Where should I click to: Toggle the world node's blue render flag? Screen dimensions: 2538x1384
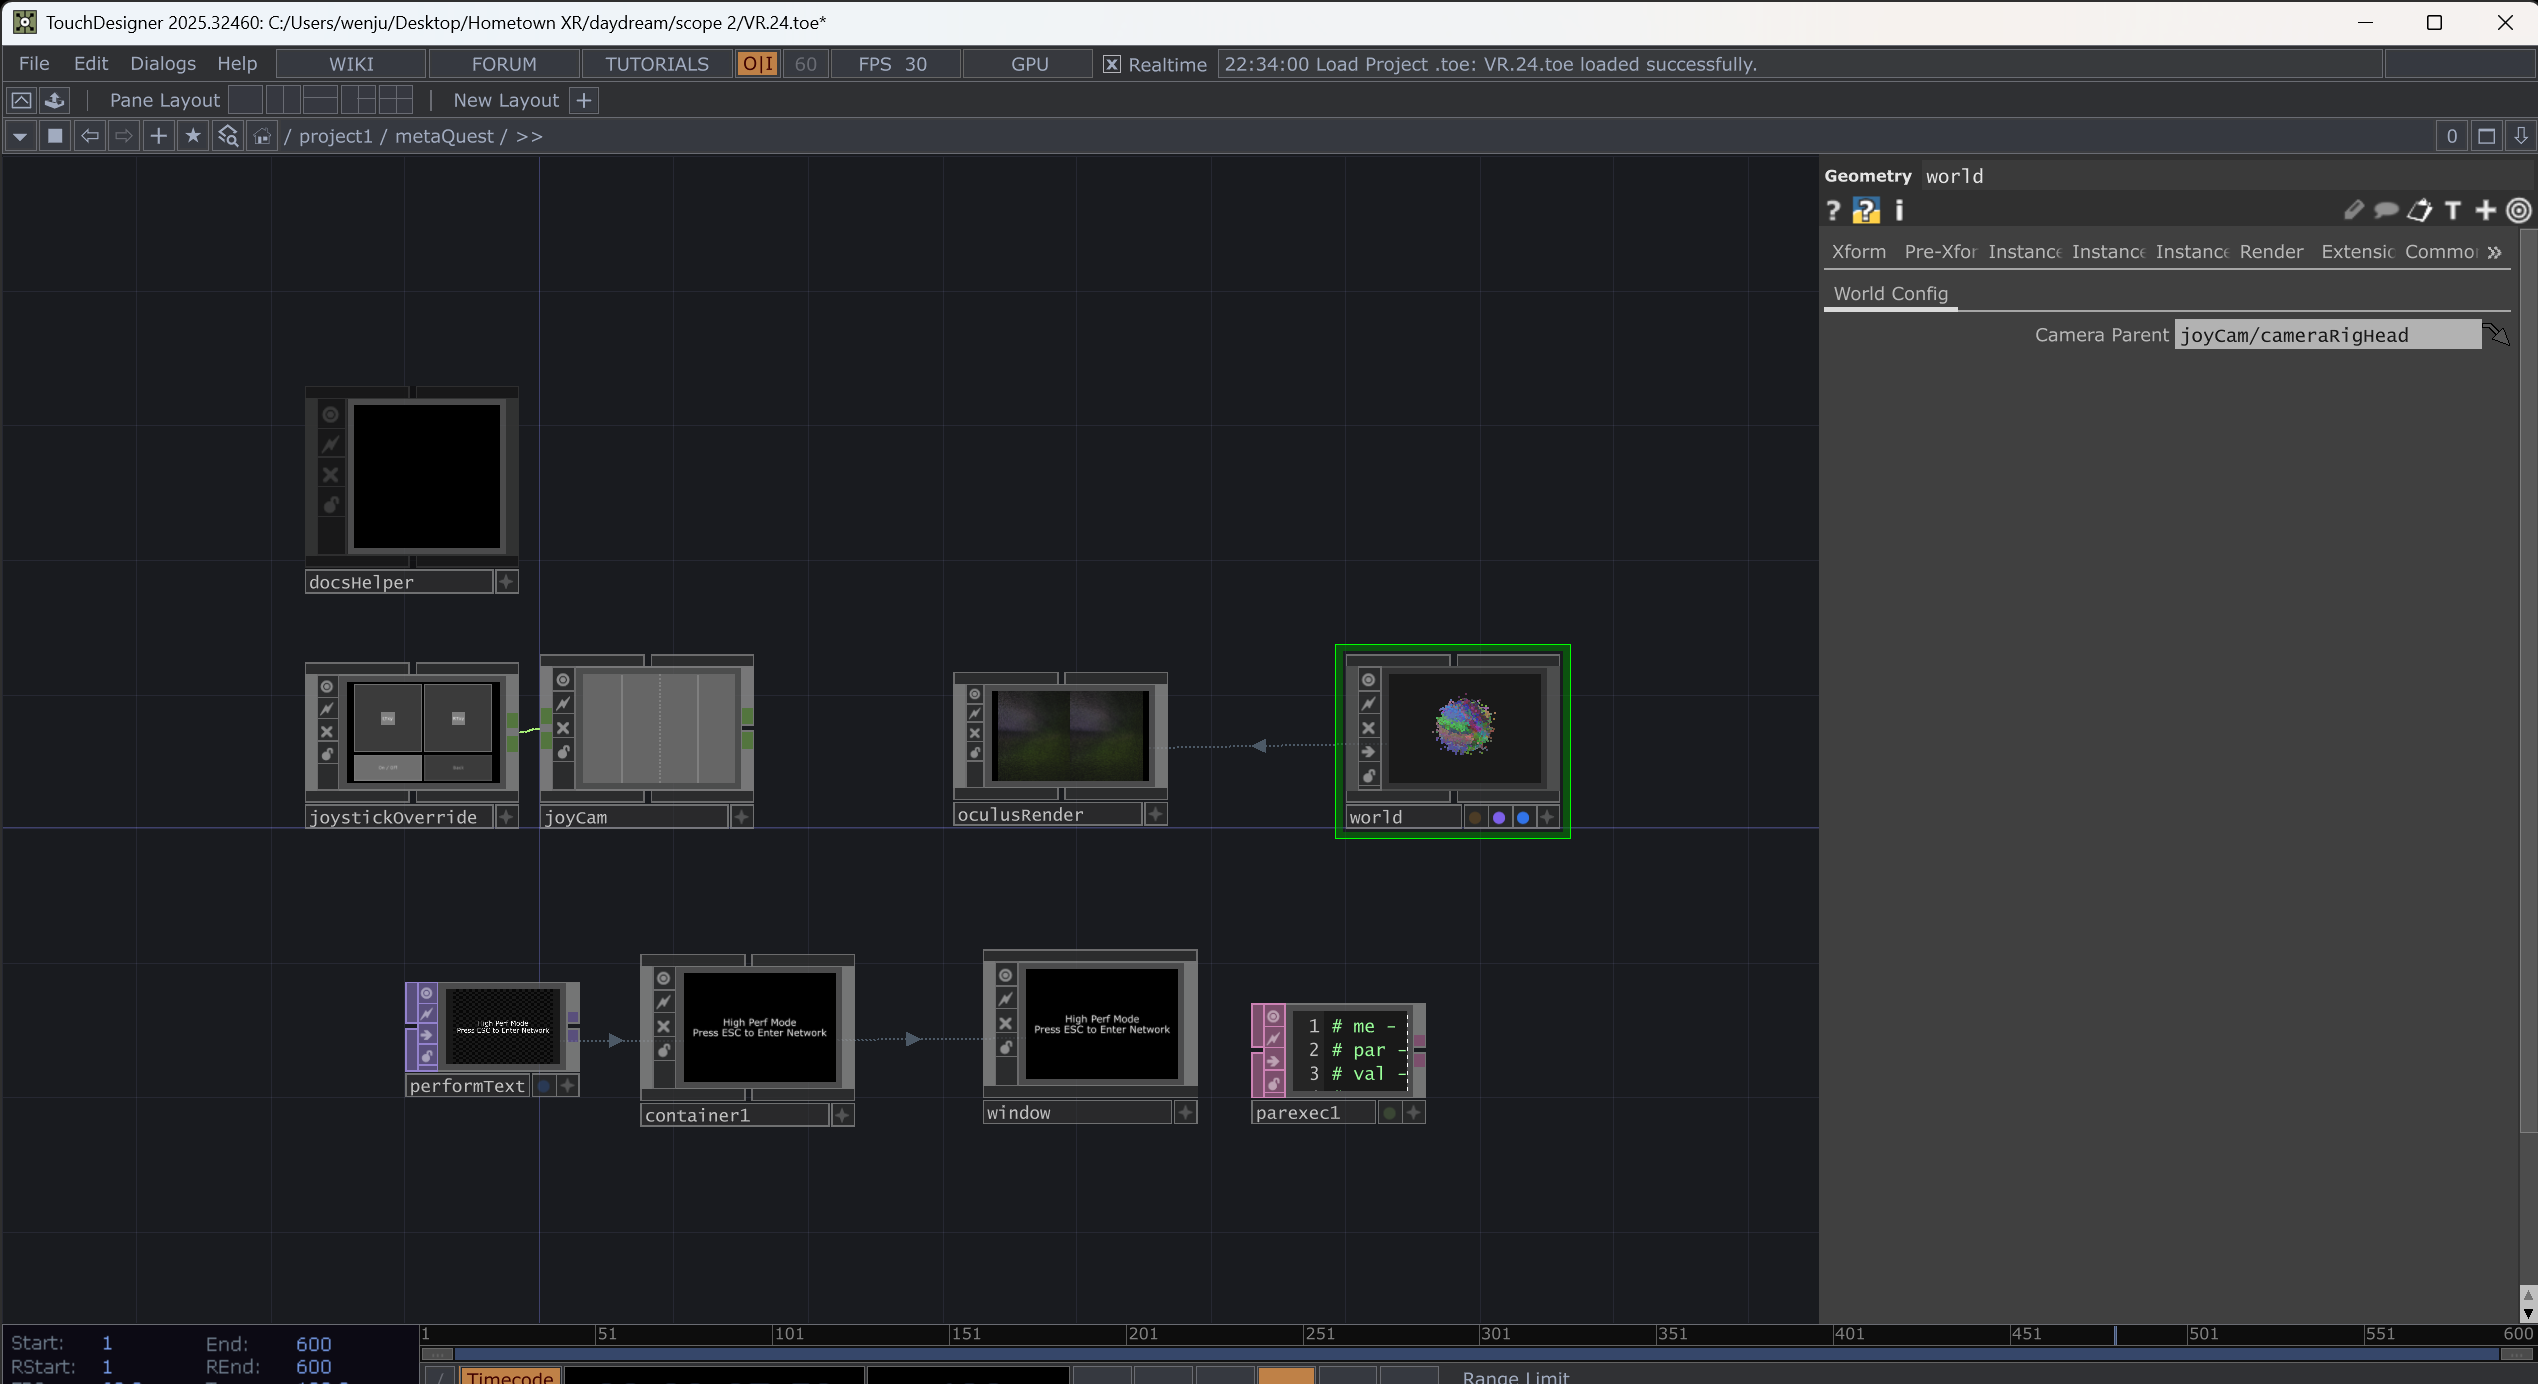pyautogui.click(x=1523, y=818)
